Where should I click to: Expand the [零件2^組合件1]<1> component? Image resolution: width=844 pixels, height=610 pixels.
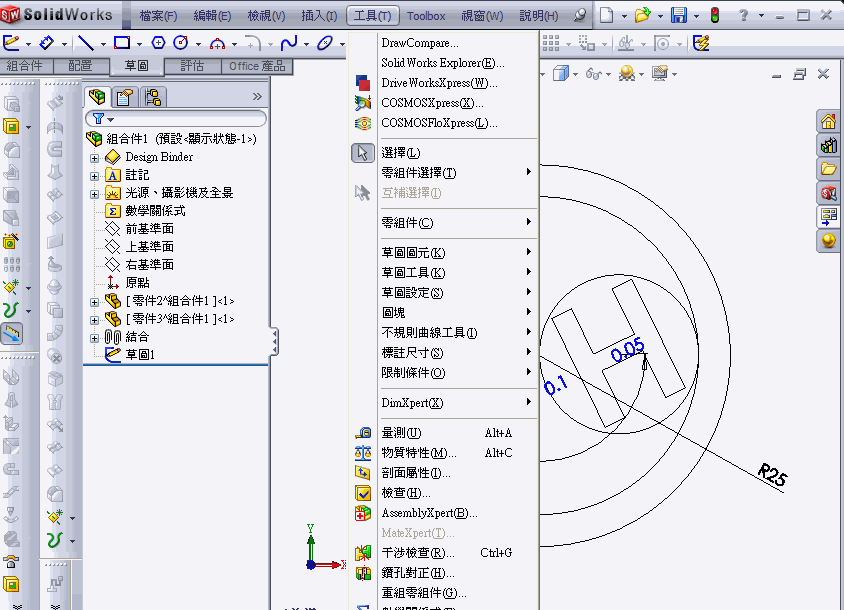pos(94,302)
